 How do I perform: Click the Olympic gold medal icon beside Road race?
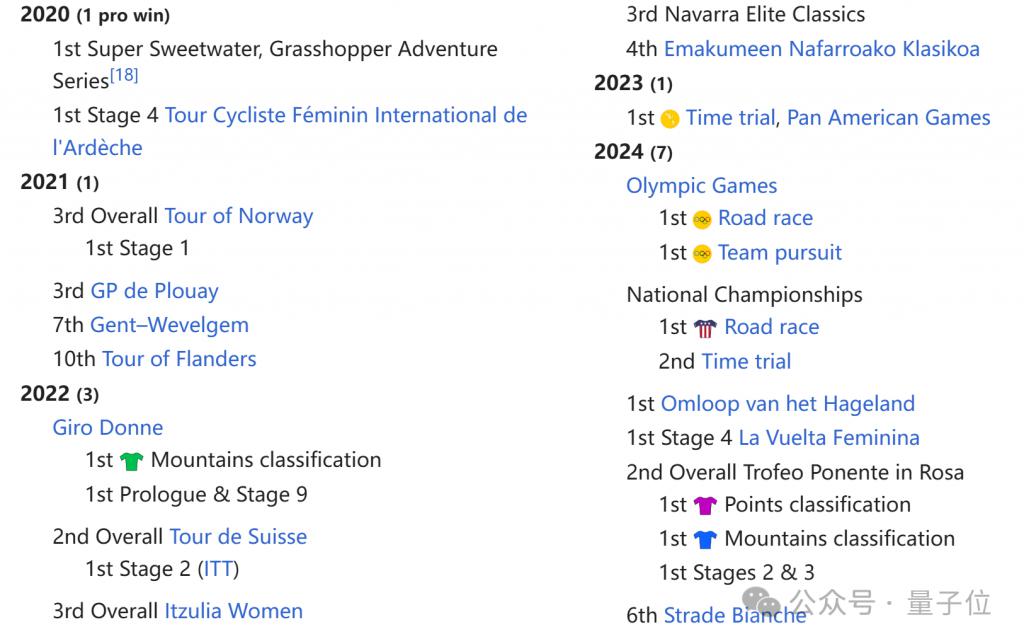(x=702, y=219)
